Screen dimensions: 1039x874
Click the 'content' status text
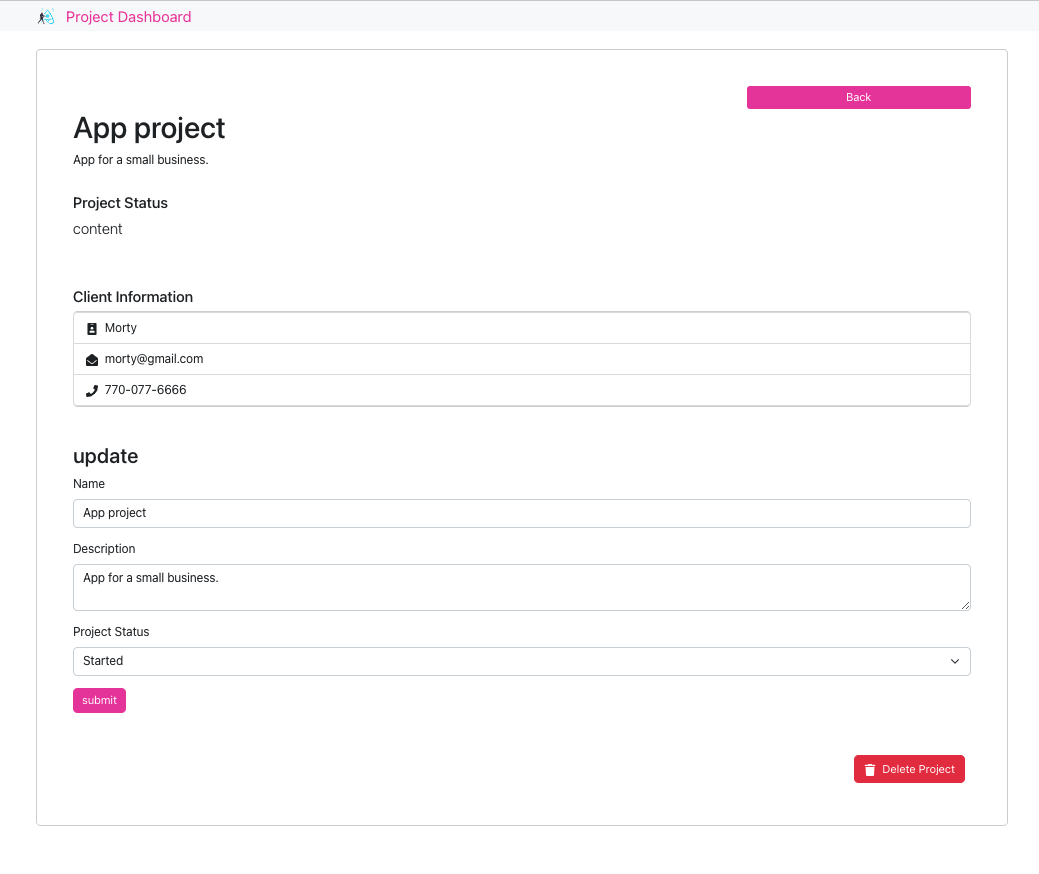coord(97,229)
